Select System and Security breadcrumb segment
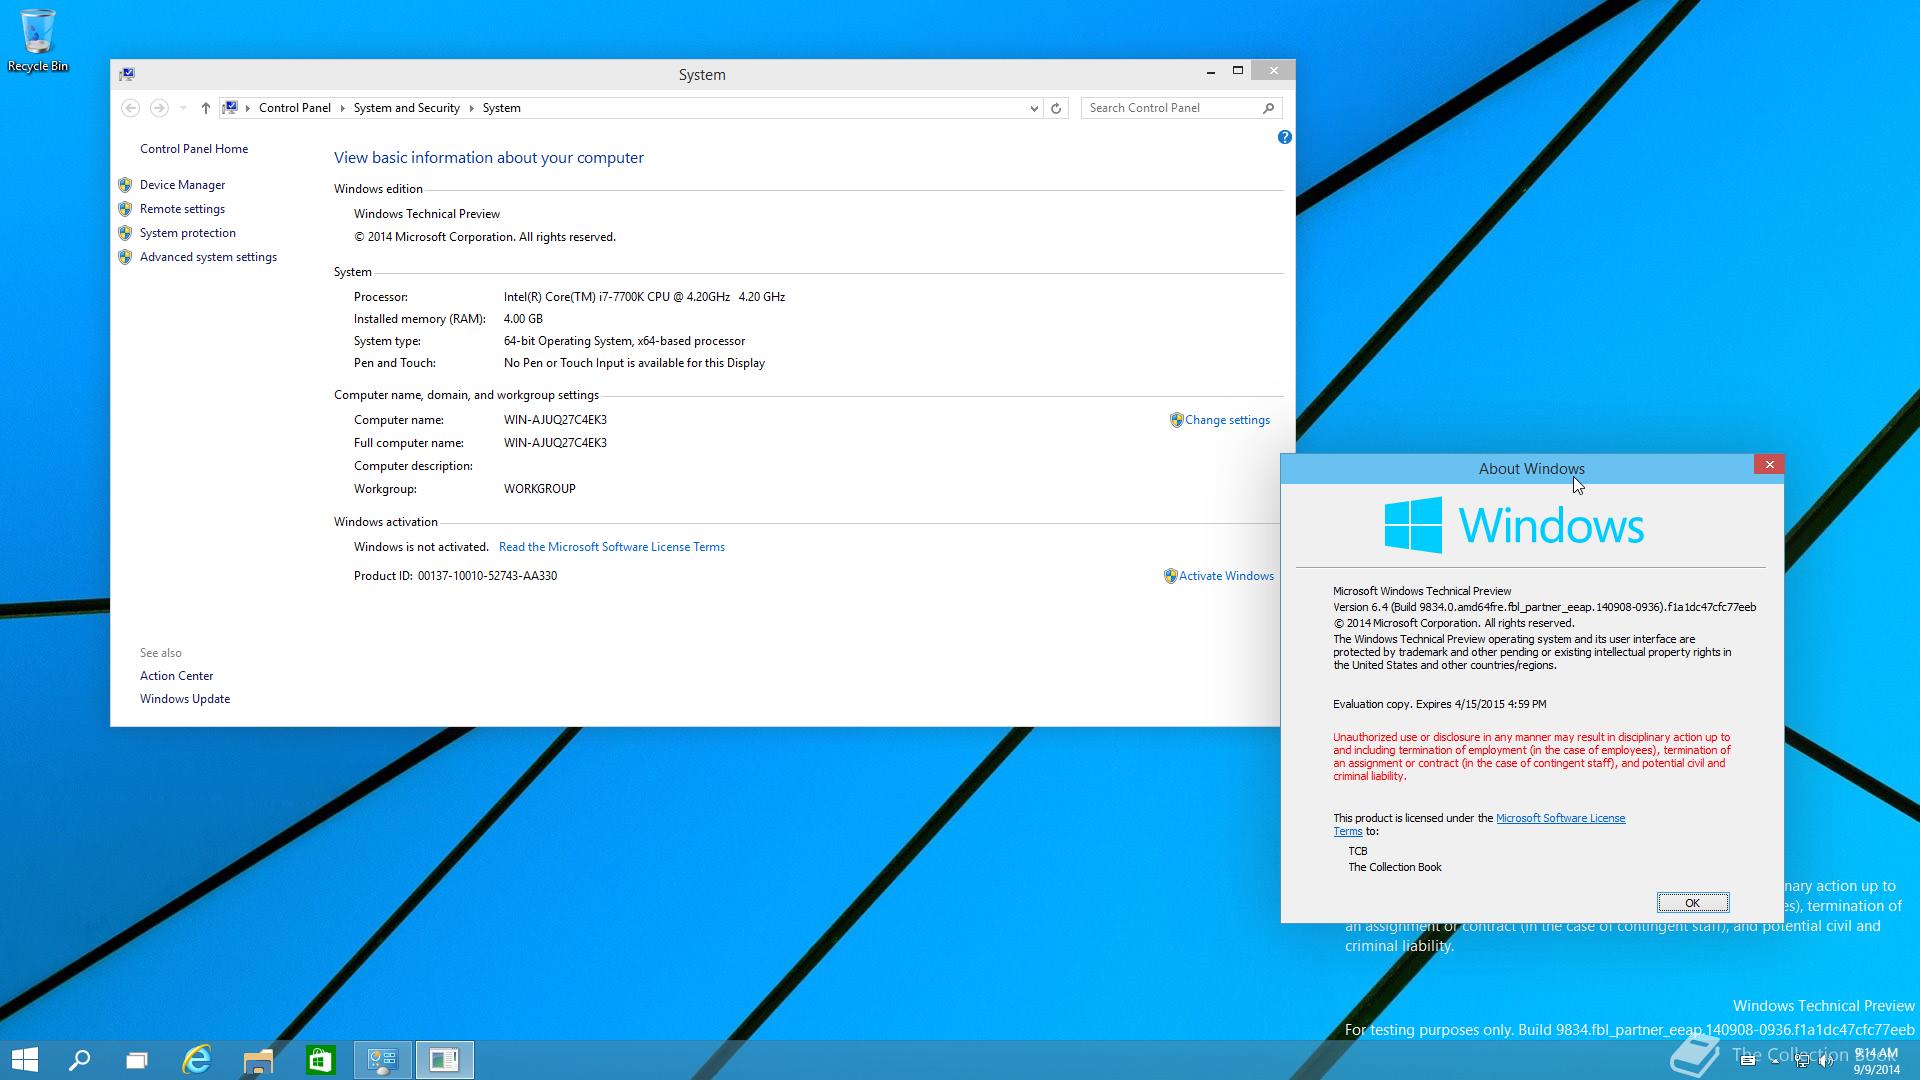Screen dimensions: 1920x1080 click(x=406, y=108)
